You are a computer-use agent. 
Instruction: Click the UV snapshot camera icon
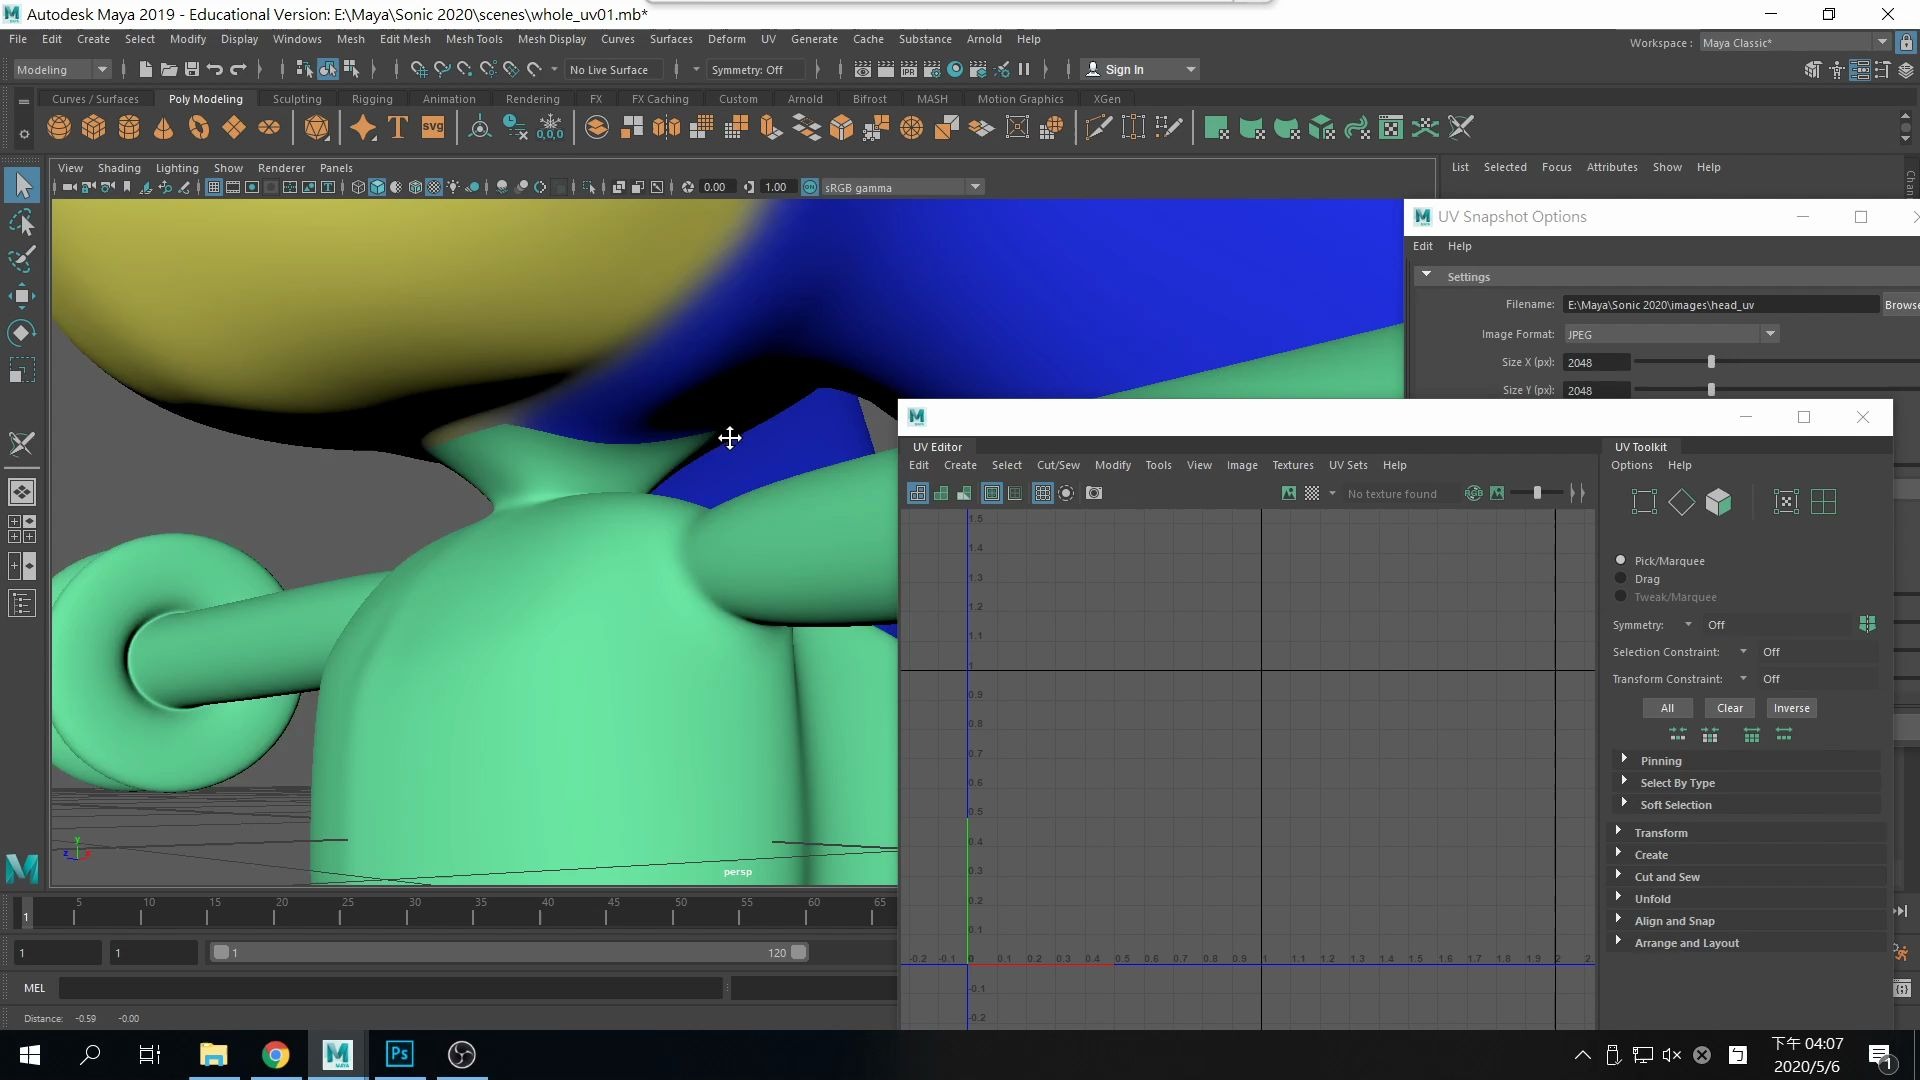pos(1094,493)
